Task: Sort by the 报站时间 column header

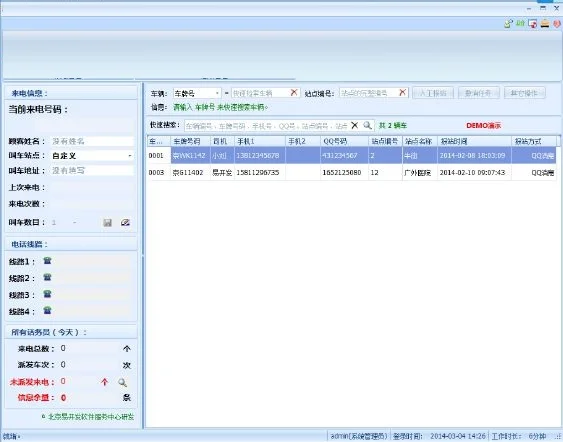Action: click(474, 141)
